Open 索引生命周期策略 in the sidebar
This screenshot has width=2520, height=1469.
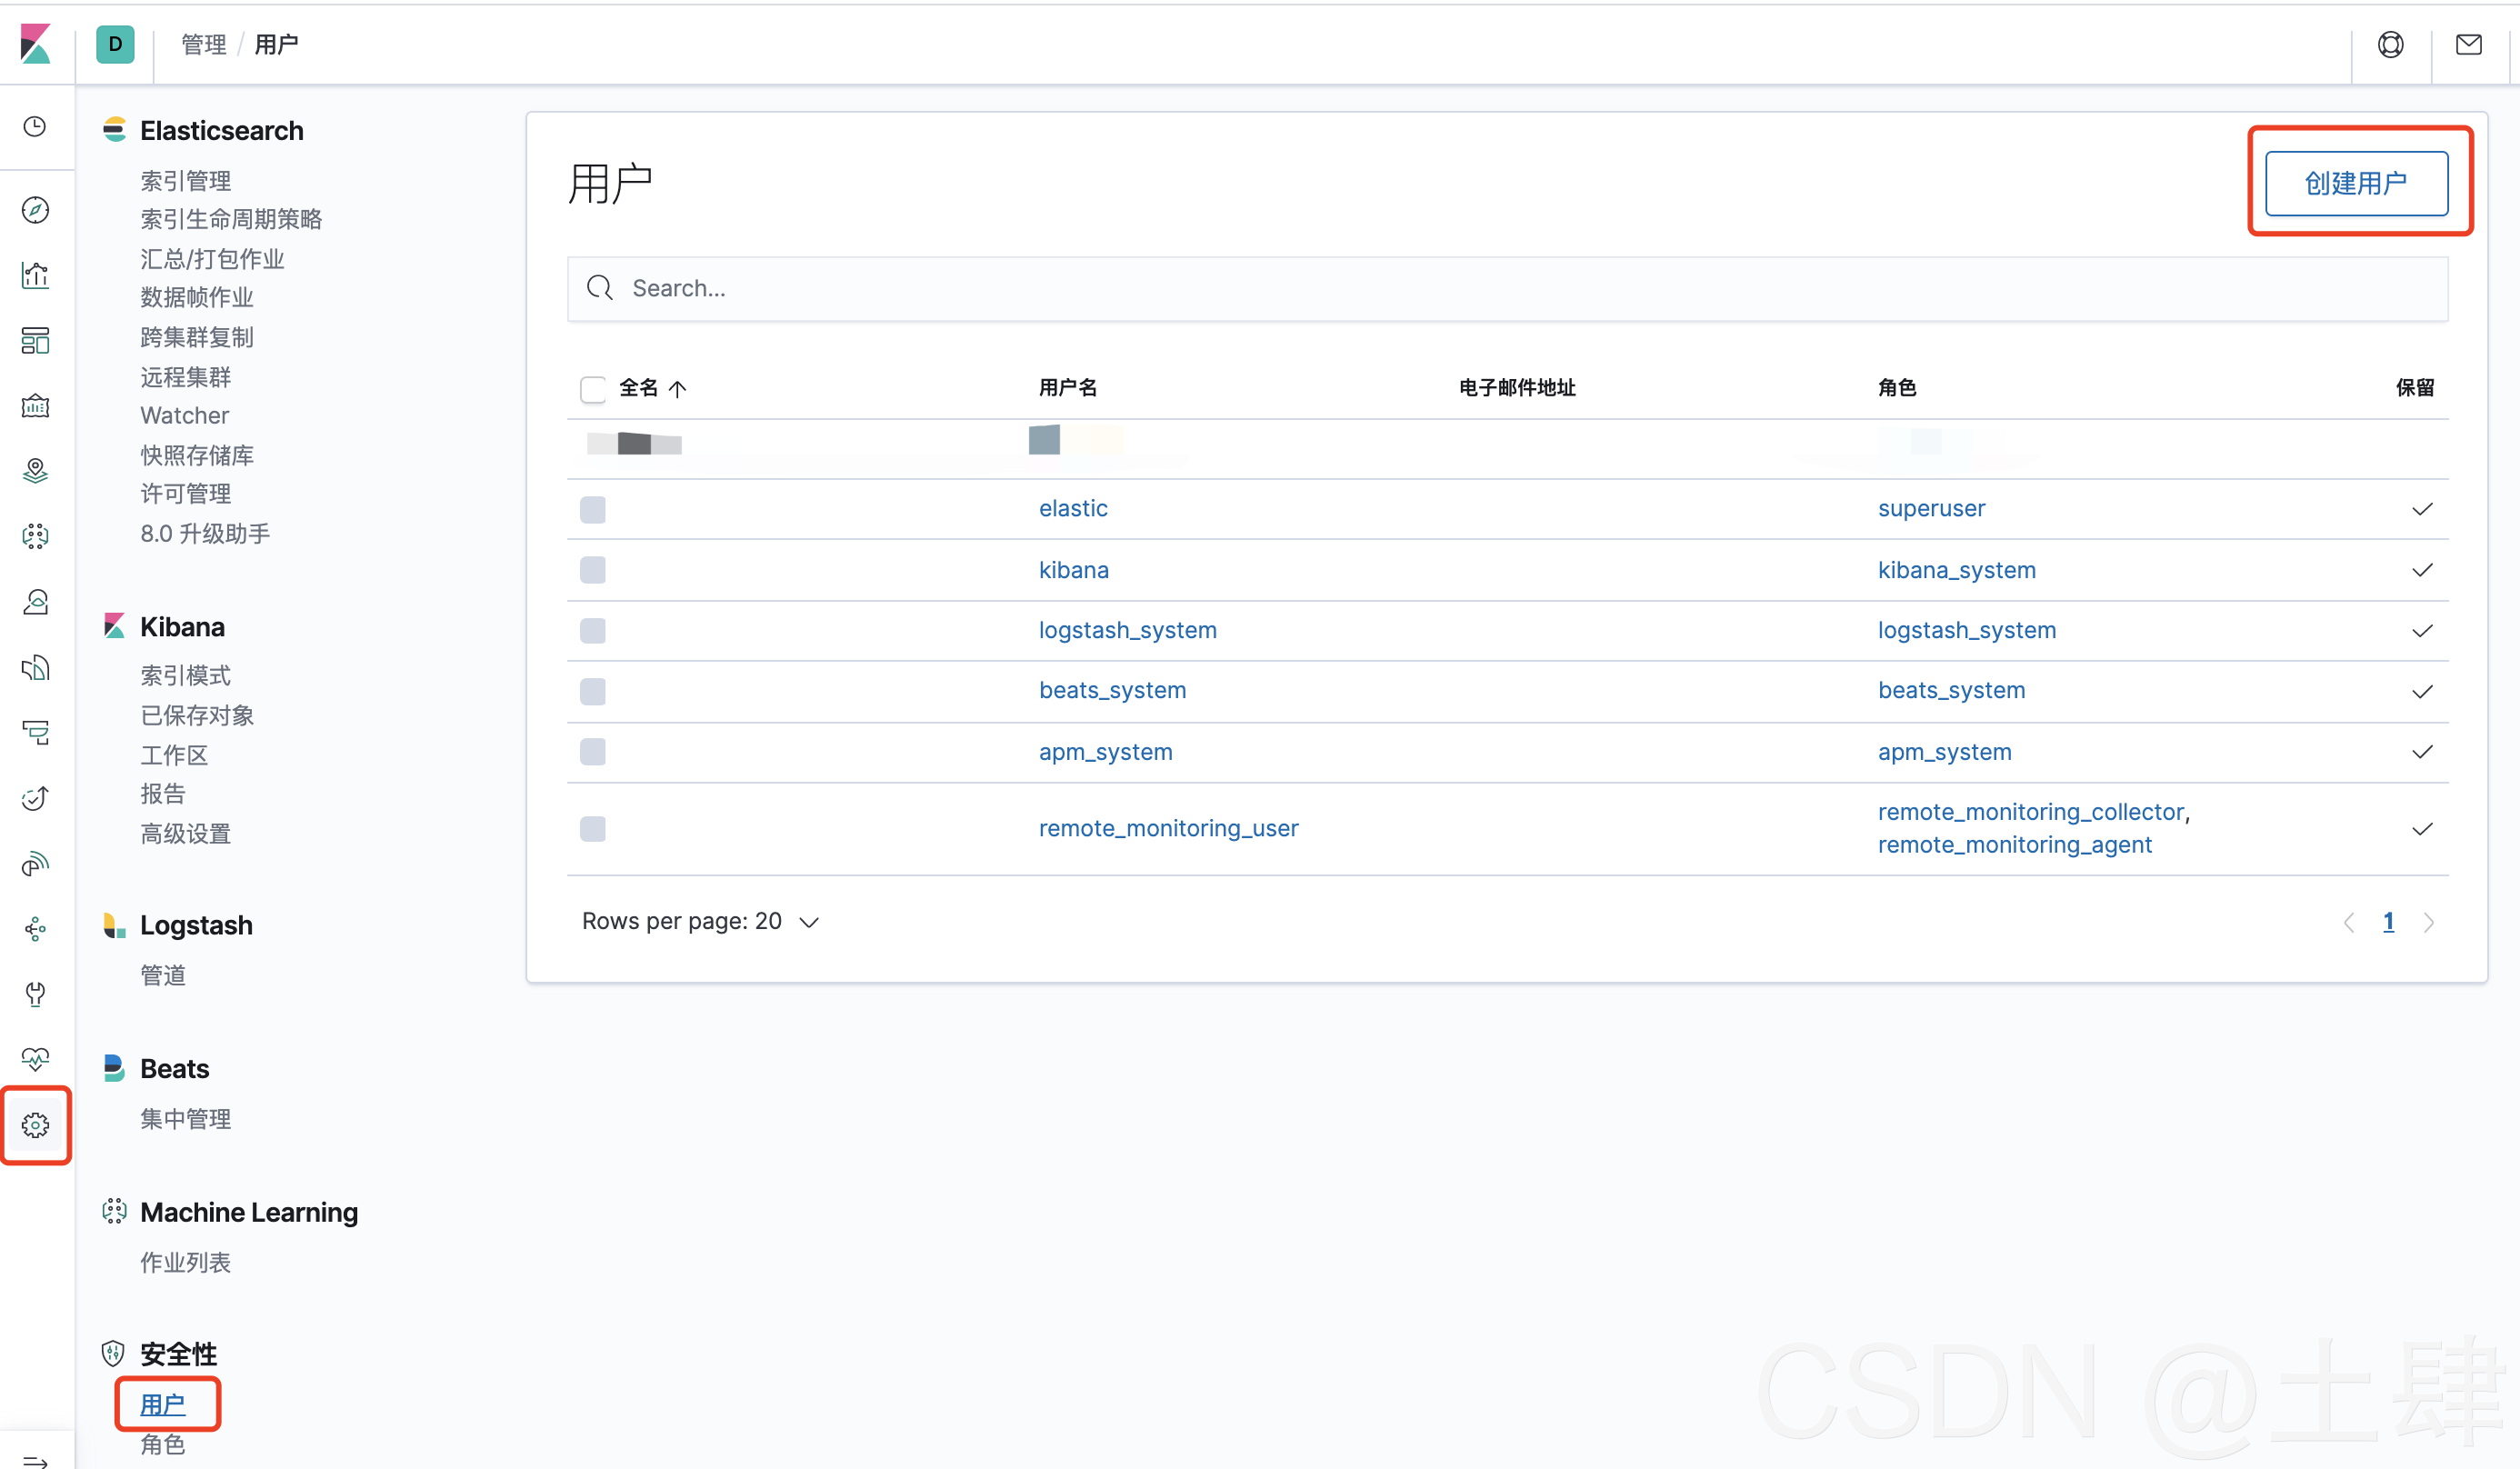(231, 219)
